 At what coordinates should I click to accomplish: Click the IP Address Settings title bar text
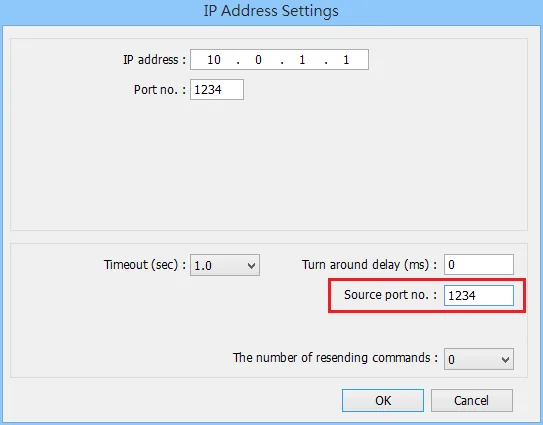coord(271,11)
